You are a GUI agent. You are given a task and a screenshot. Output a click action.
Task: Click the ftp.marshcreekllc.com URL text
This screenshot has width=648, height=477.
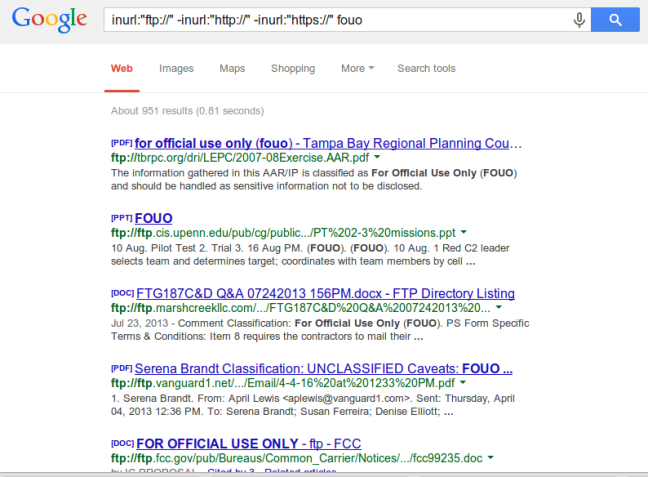click(x=300, y=308)
